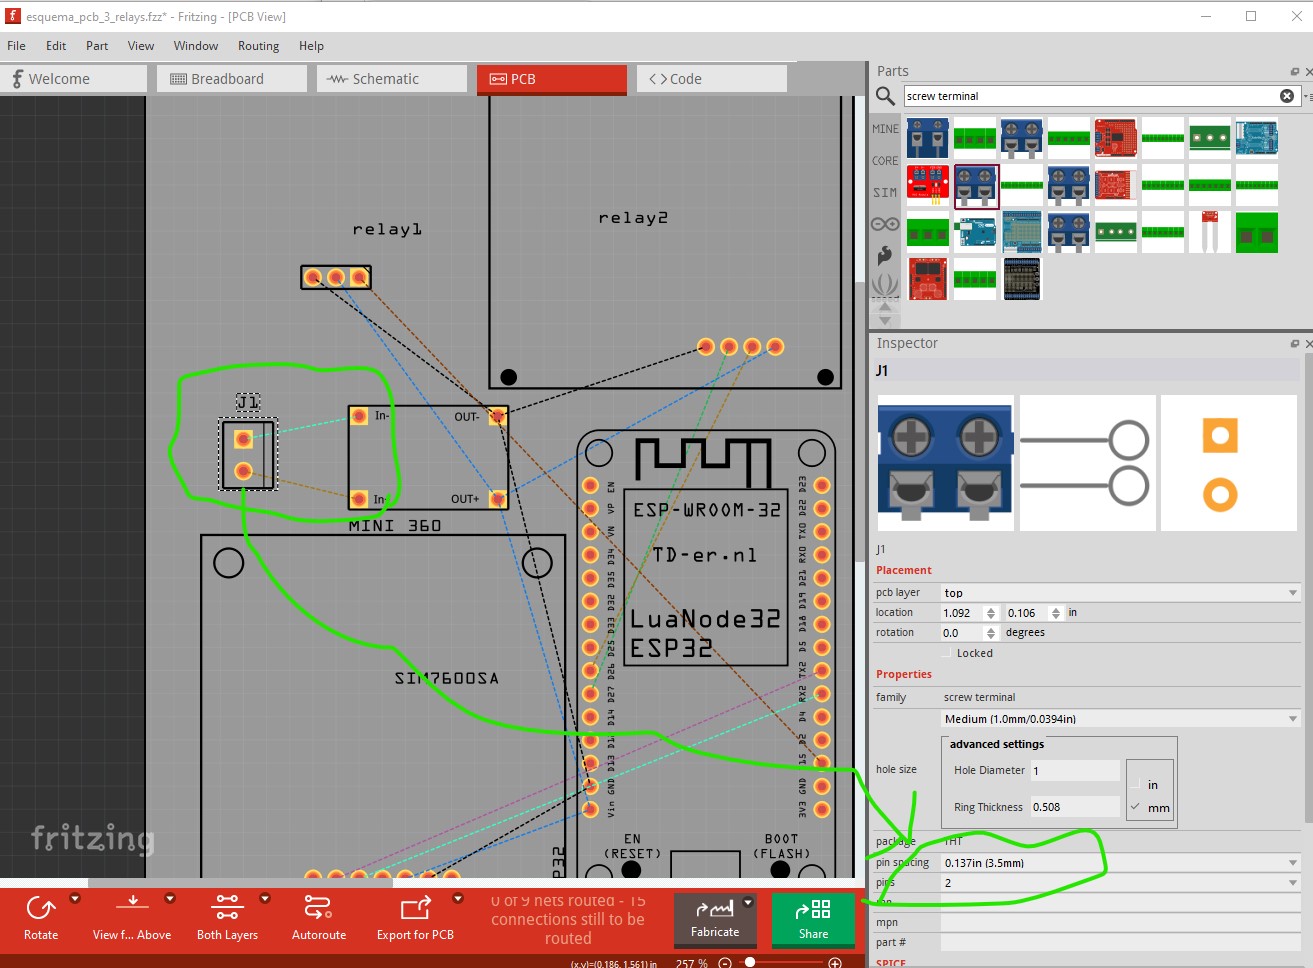
Task: Click the green Share button
Action: click(x=813, y=919)
